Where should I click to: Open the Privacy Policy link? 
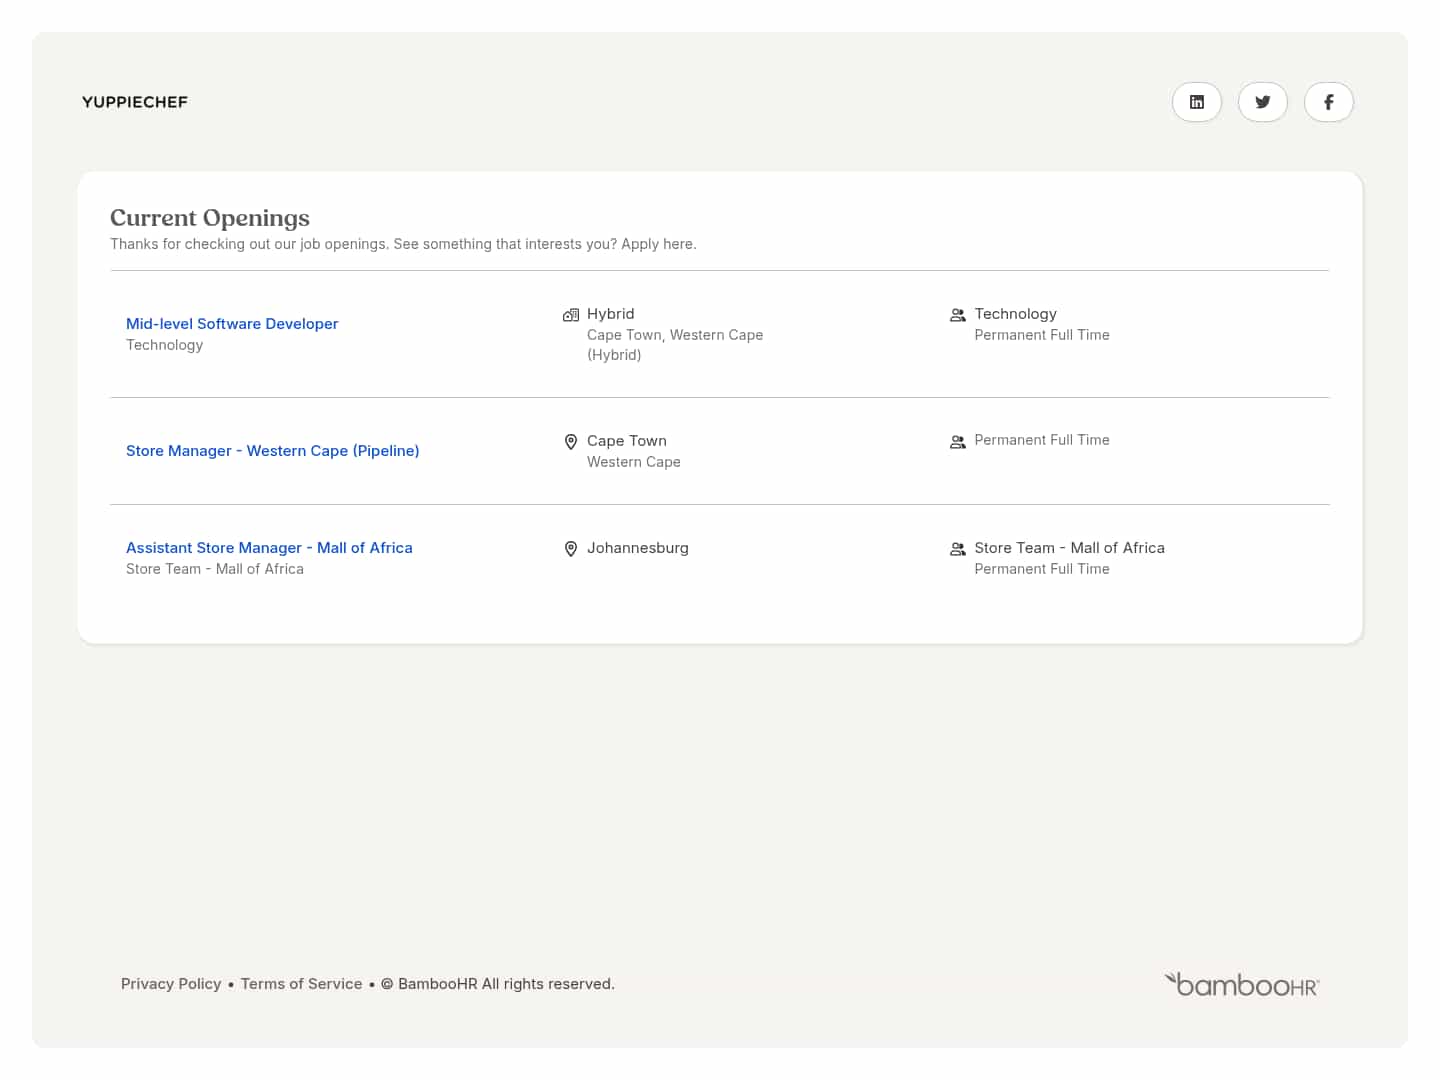[171, 984]
